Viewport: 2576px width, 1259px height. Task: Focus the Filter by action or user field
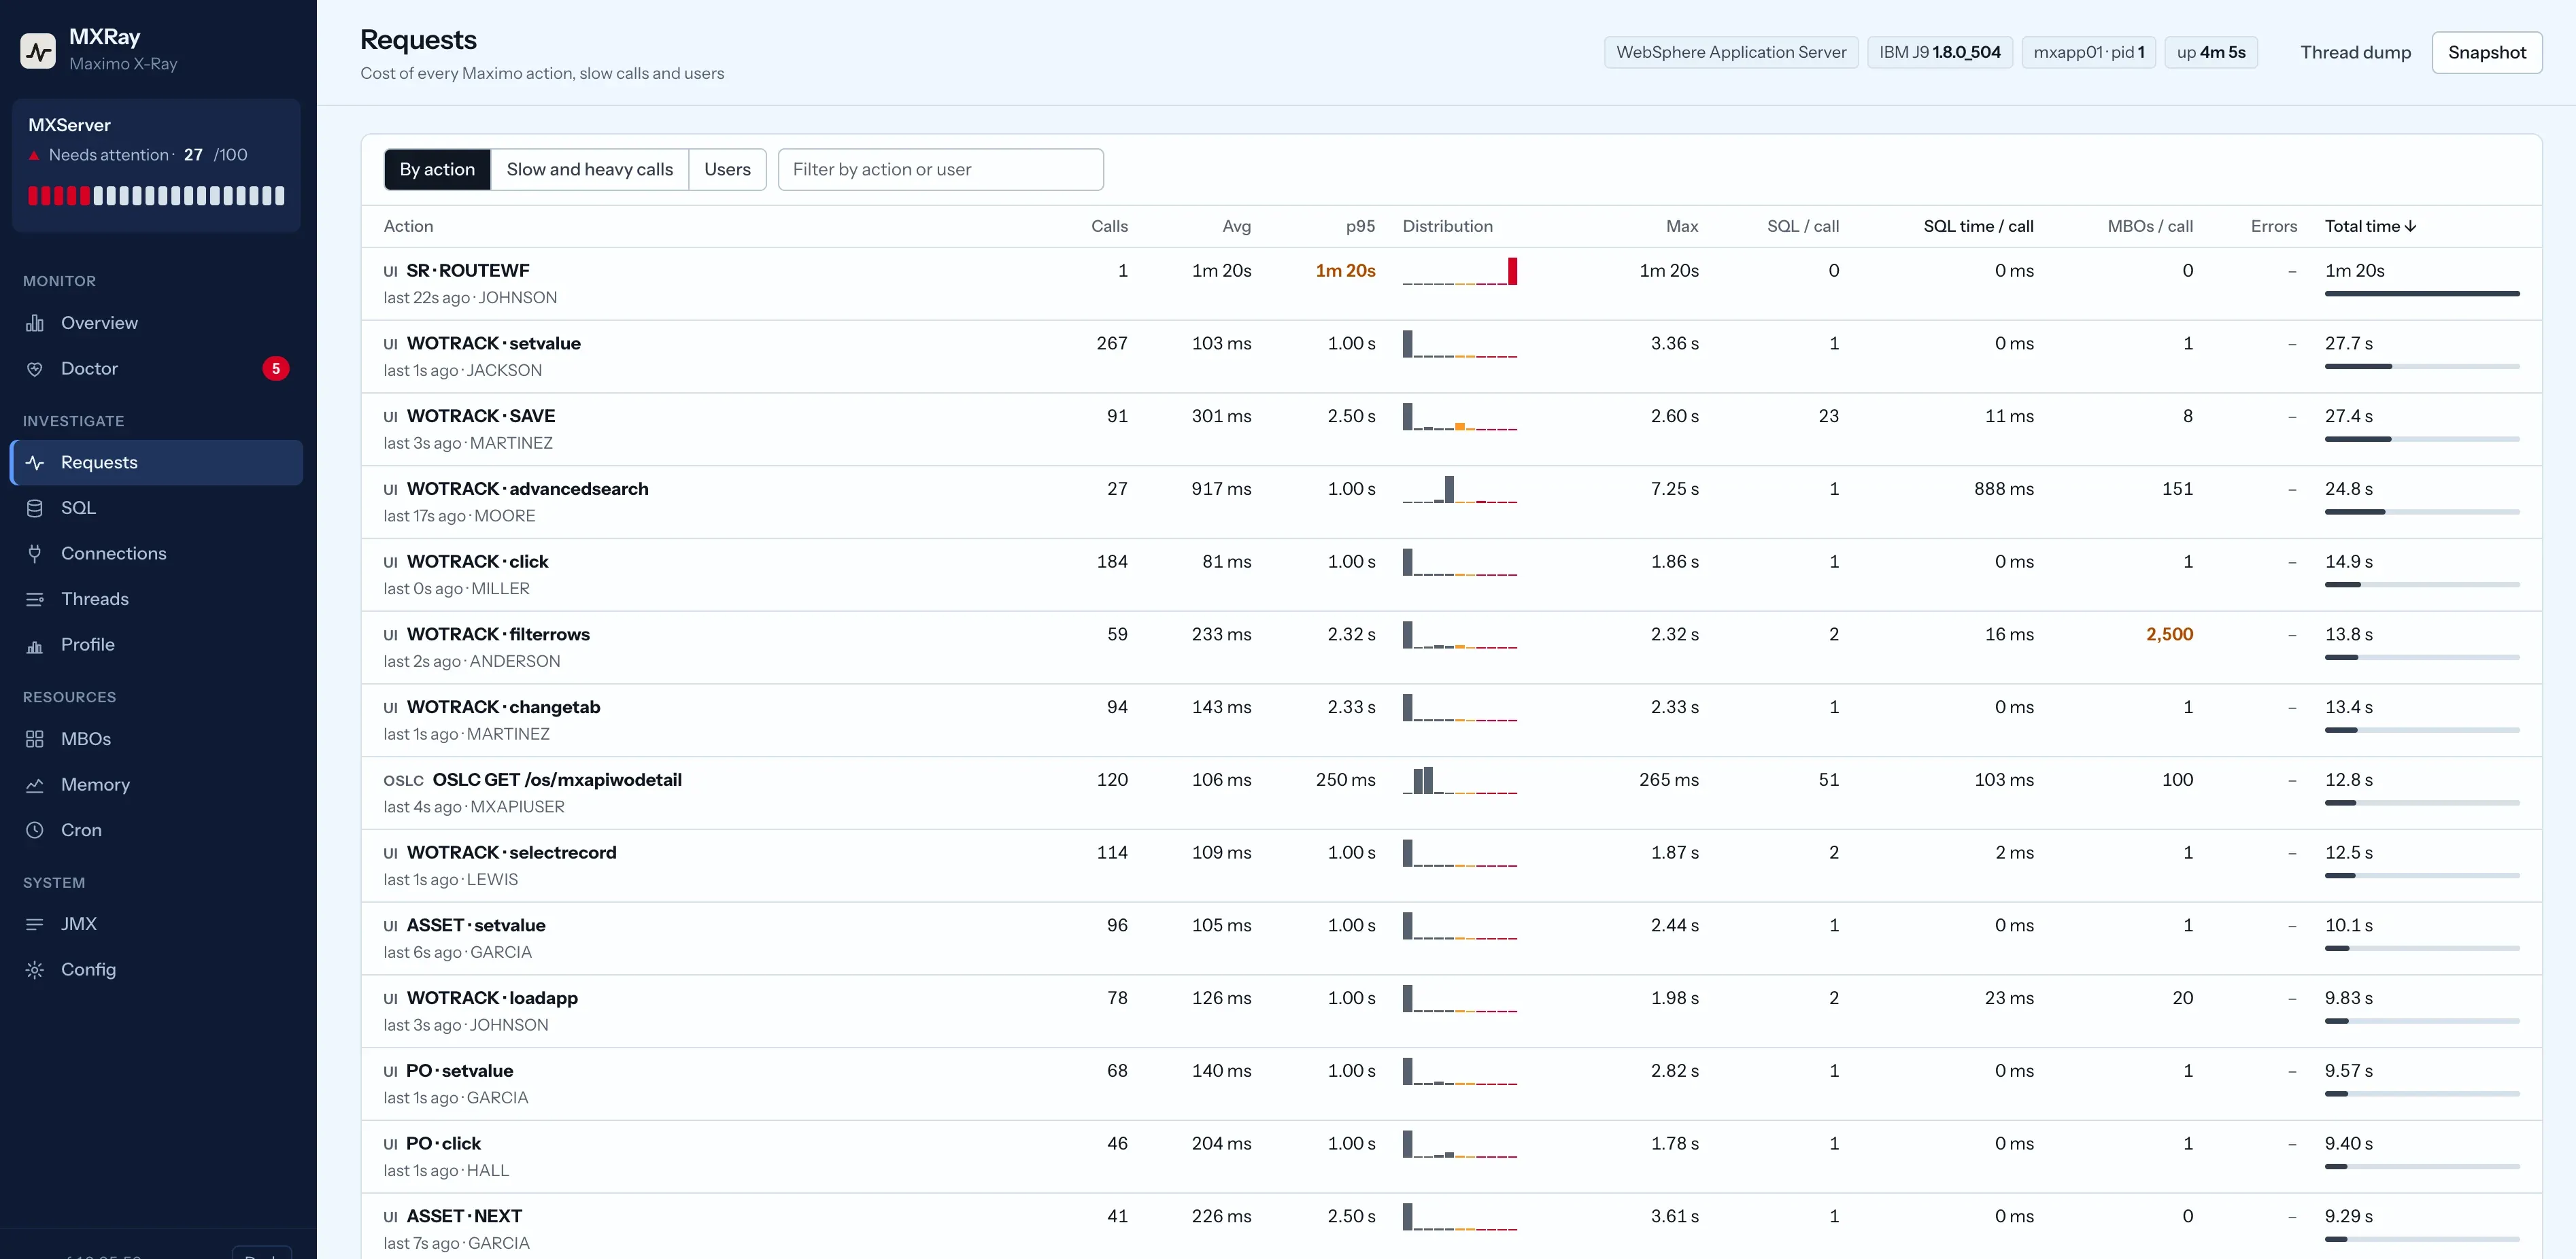940,170
